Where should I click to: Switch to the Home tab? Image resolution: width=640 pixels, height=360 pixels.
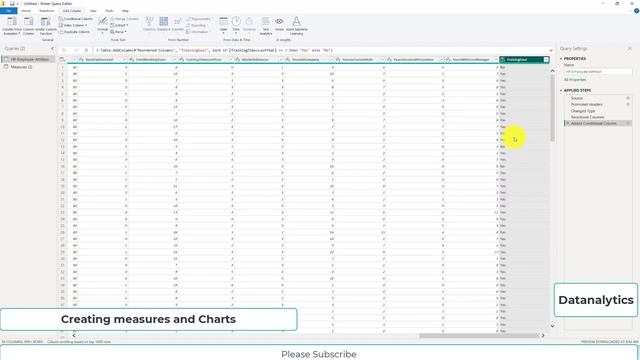26,11
